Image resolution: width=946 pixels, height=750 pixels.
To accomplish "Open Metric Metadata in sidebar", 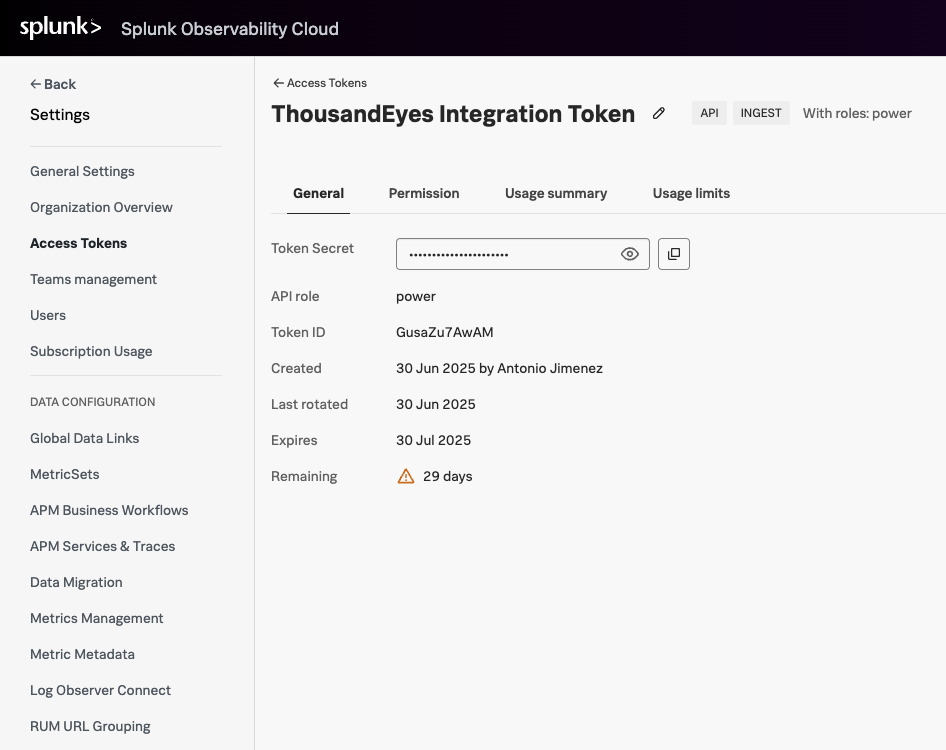I will [82, 654].
